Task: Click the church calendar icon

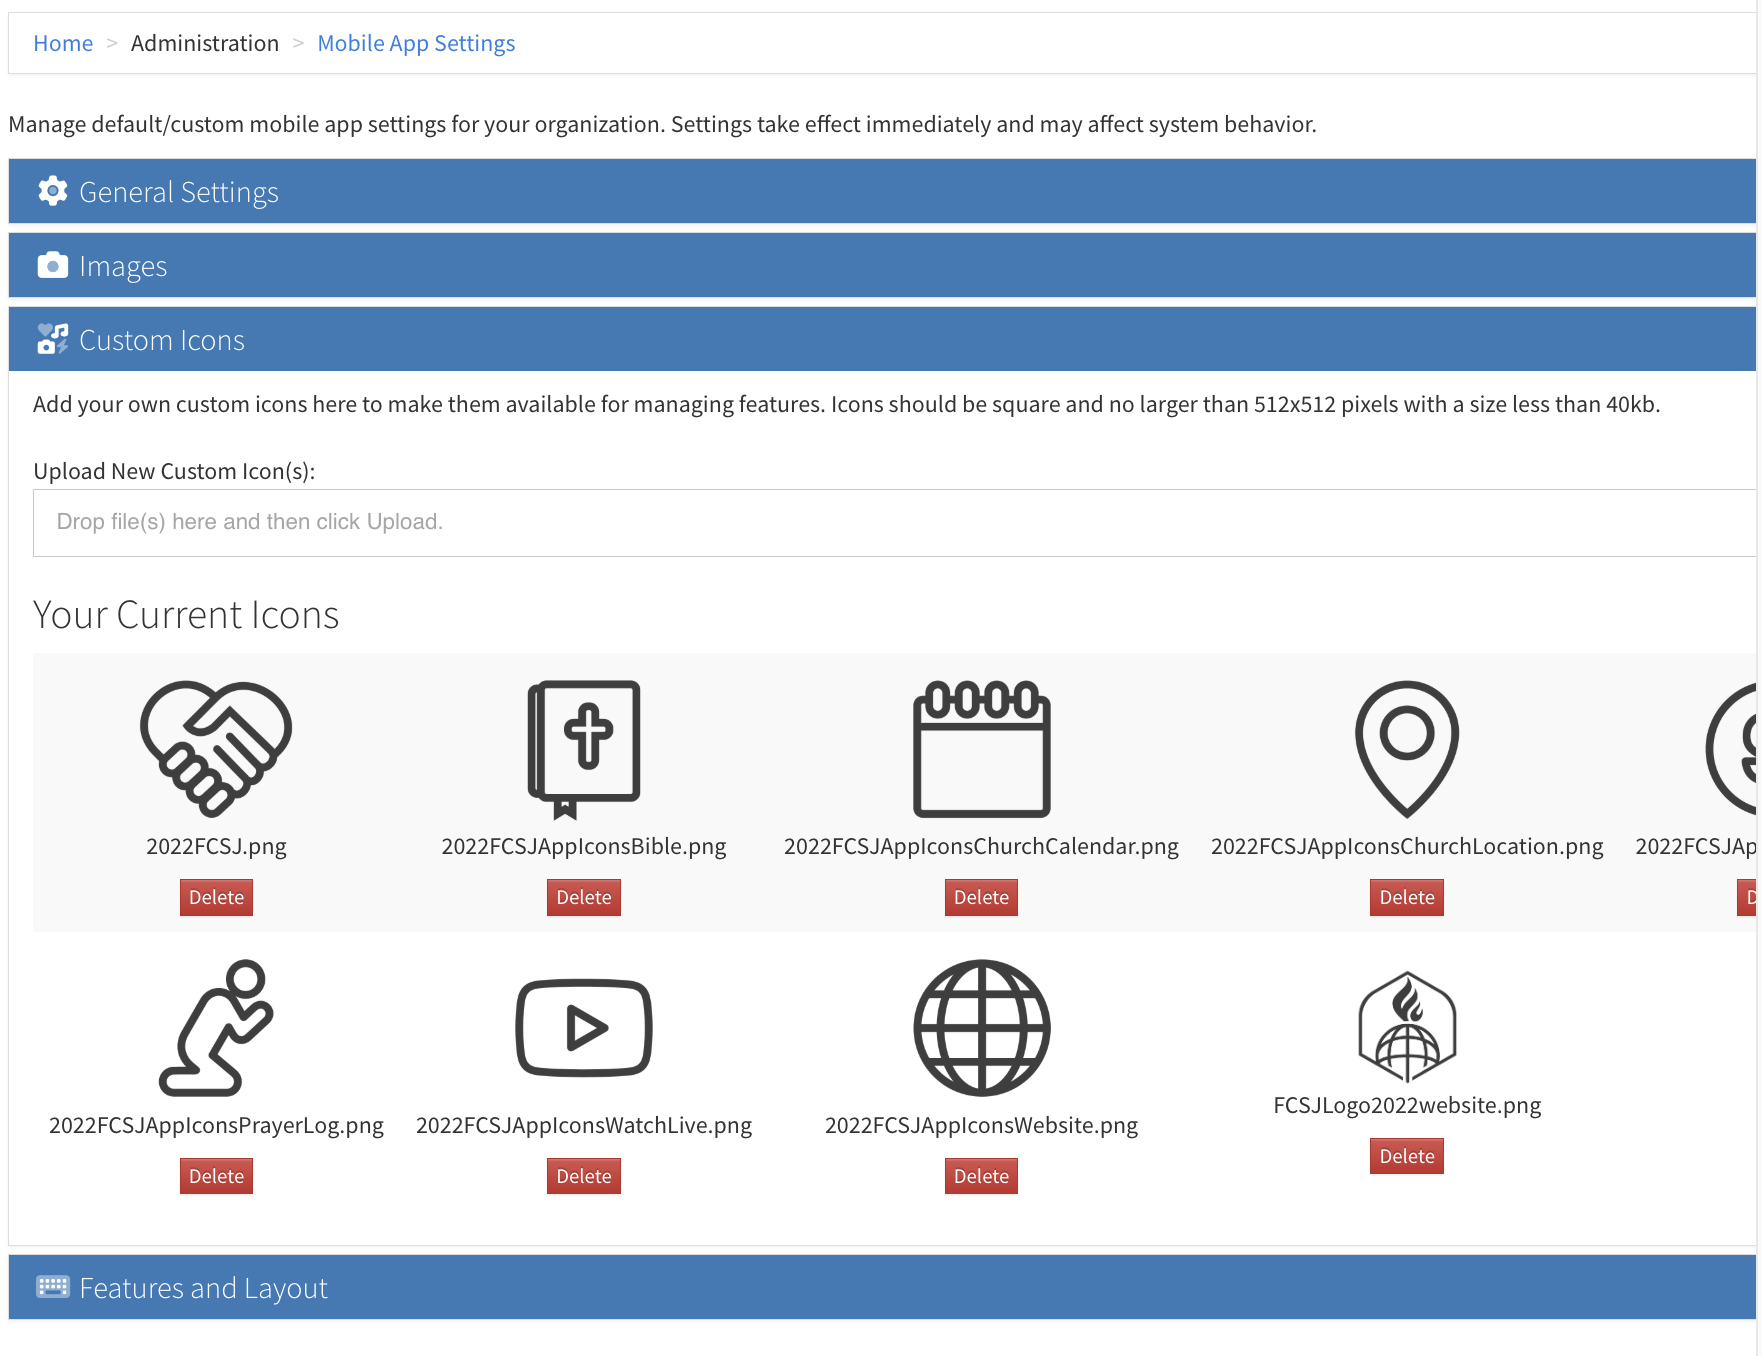Action: (981, 749)
